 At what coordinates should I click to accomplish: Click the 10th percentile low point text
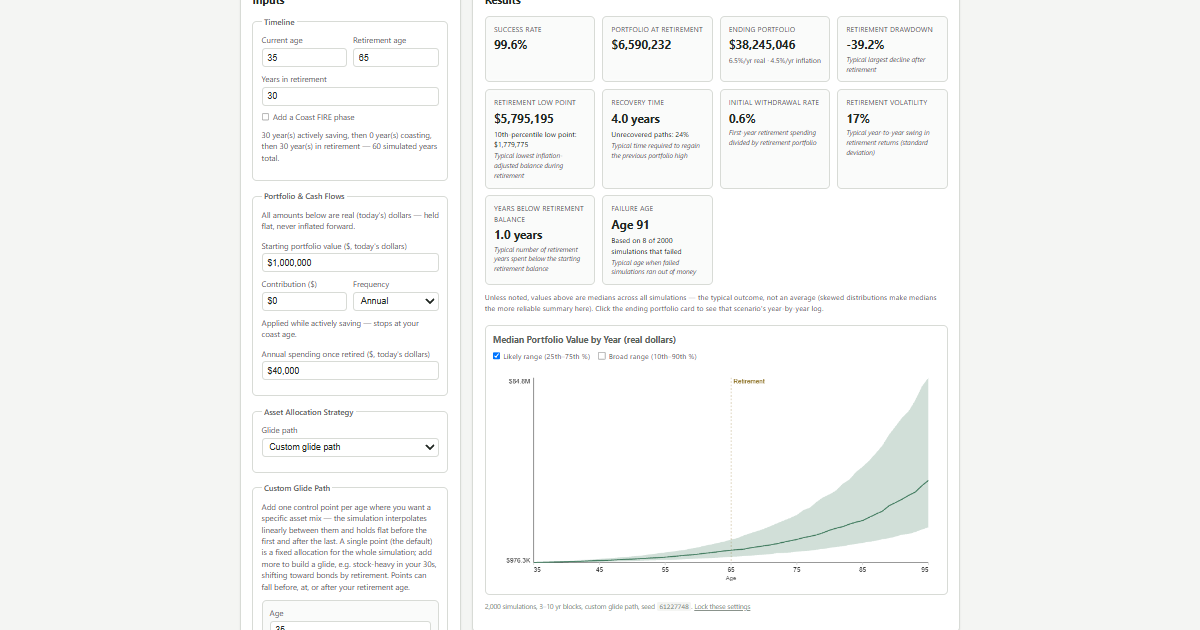click(535, 139)
